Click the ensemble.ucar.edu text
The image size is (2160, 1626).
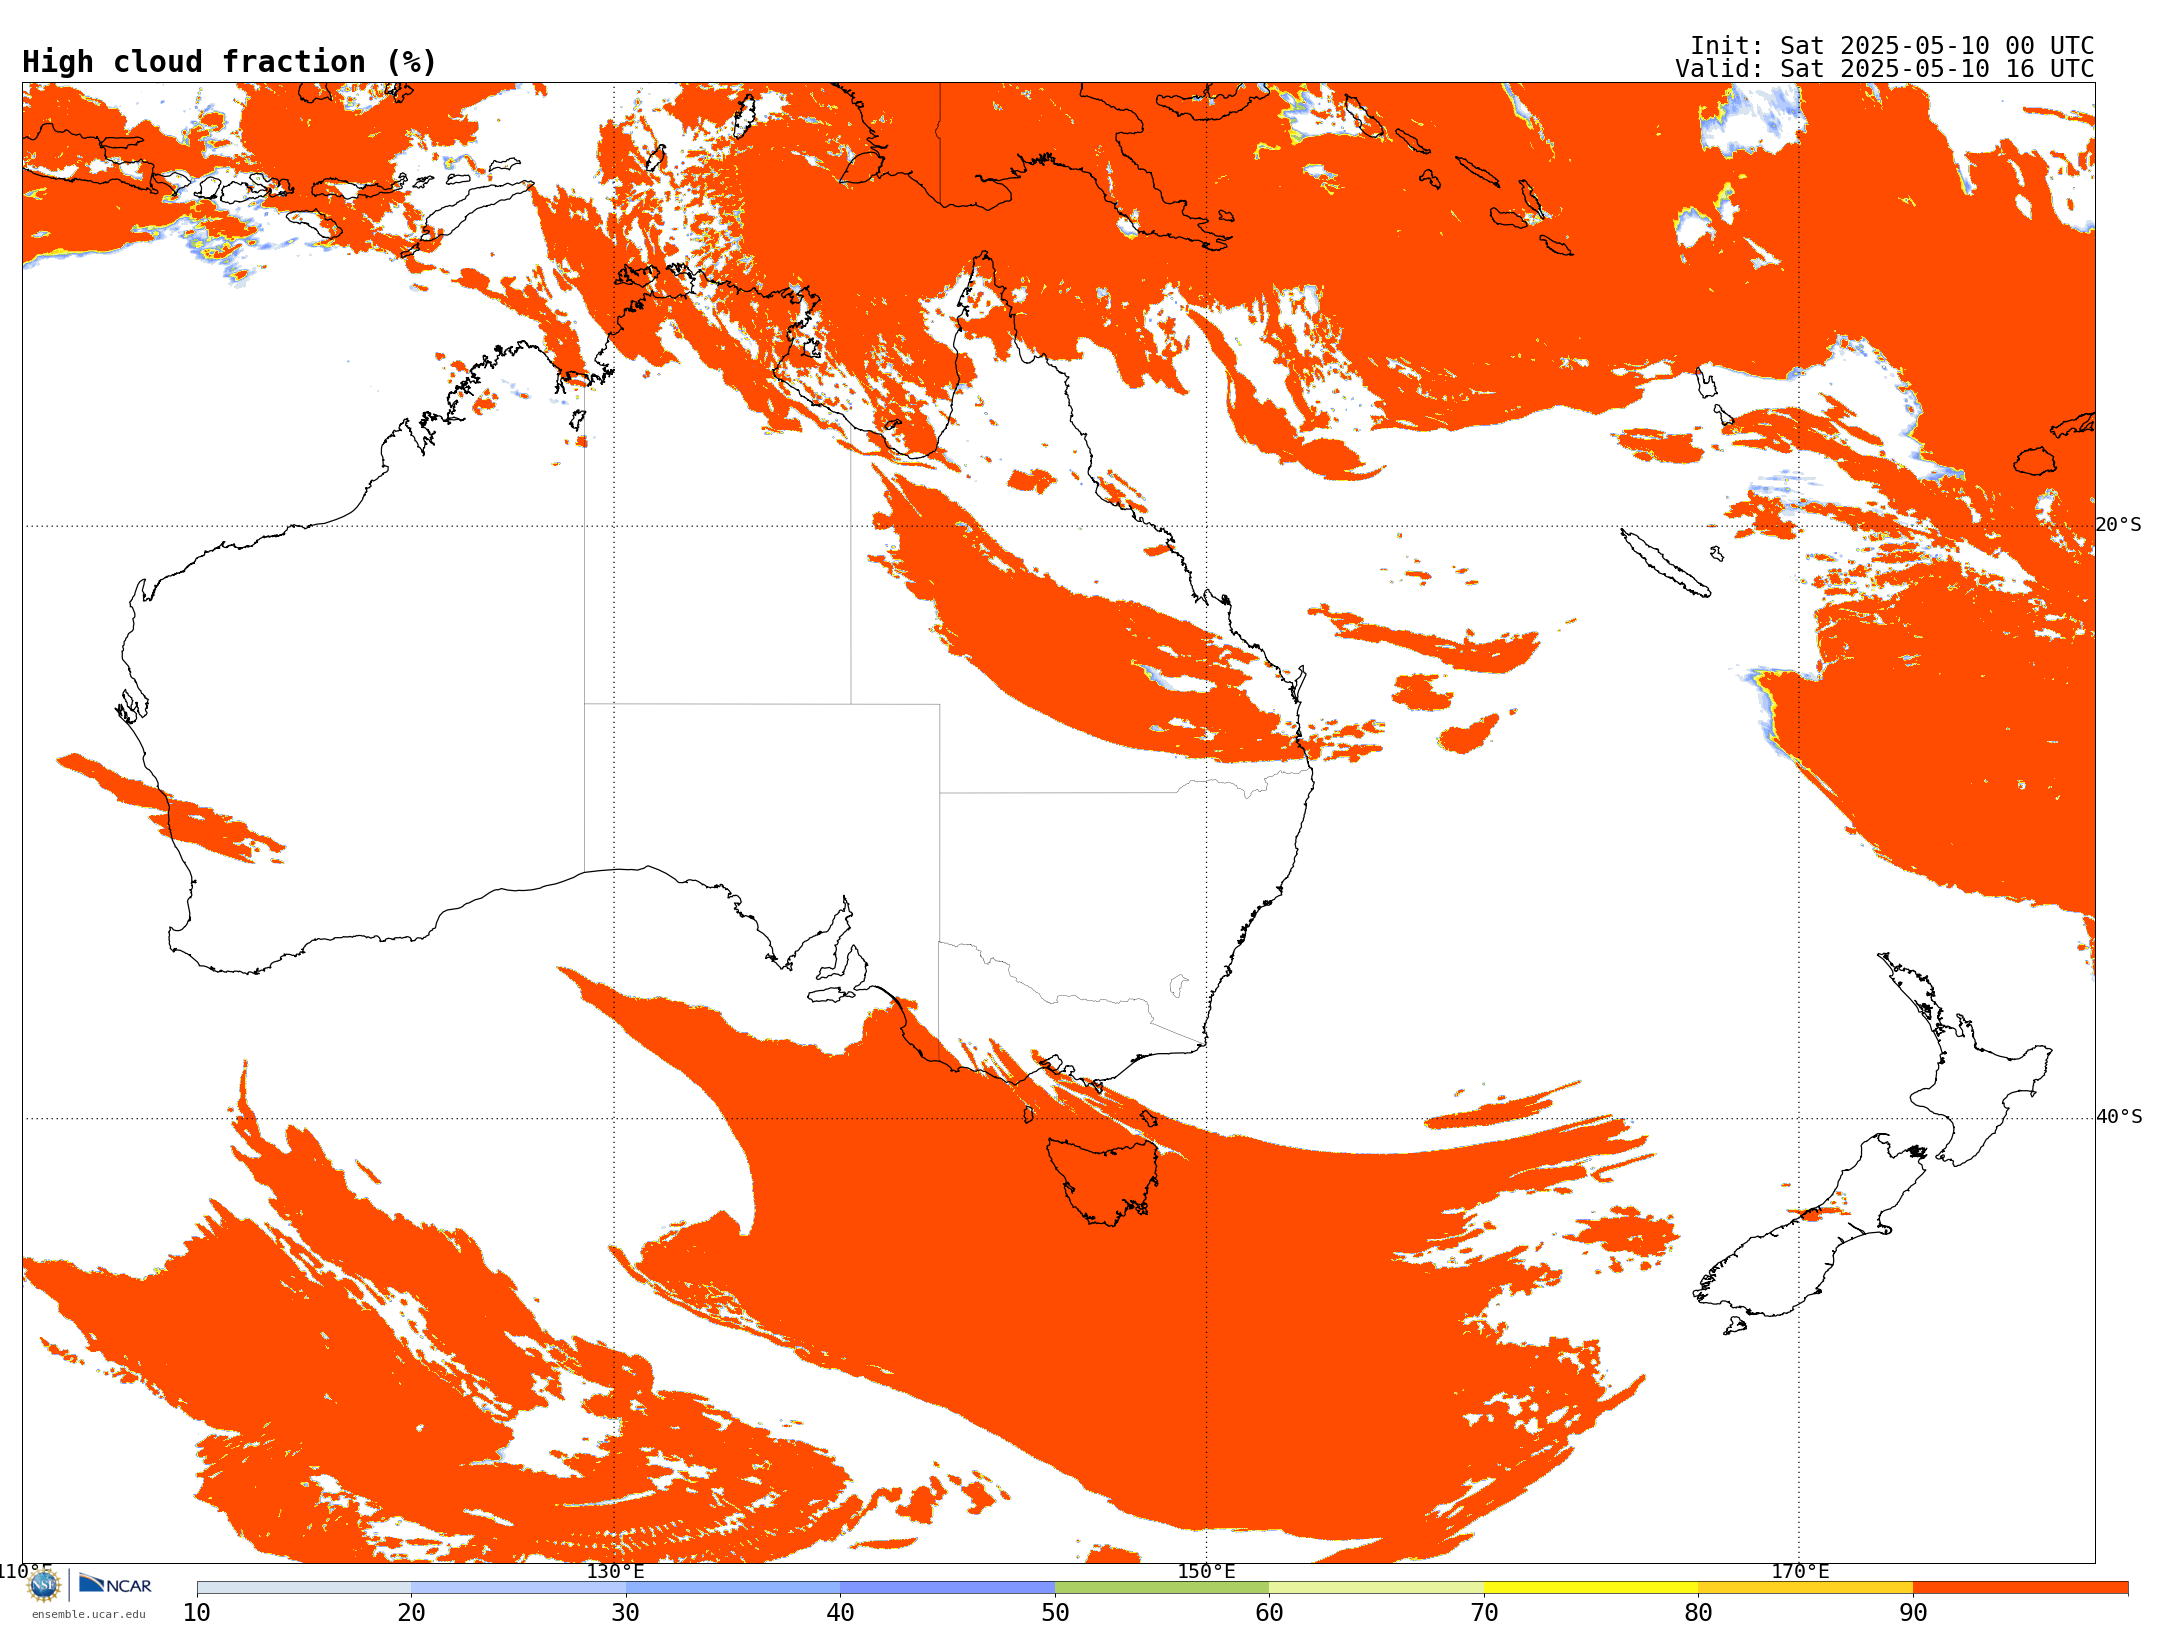89,1614
